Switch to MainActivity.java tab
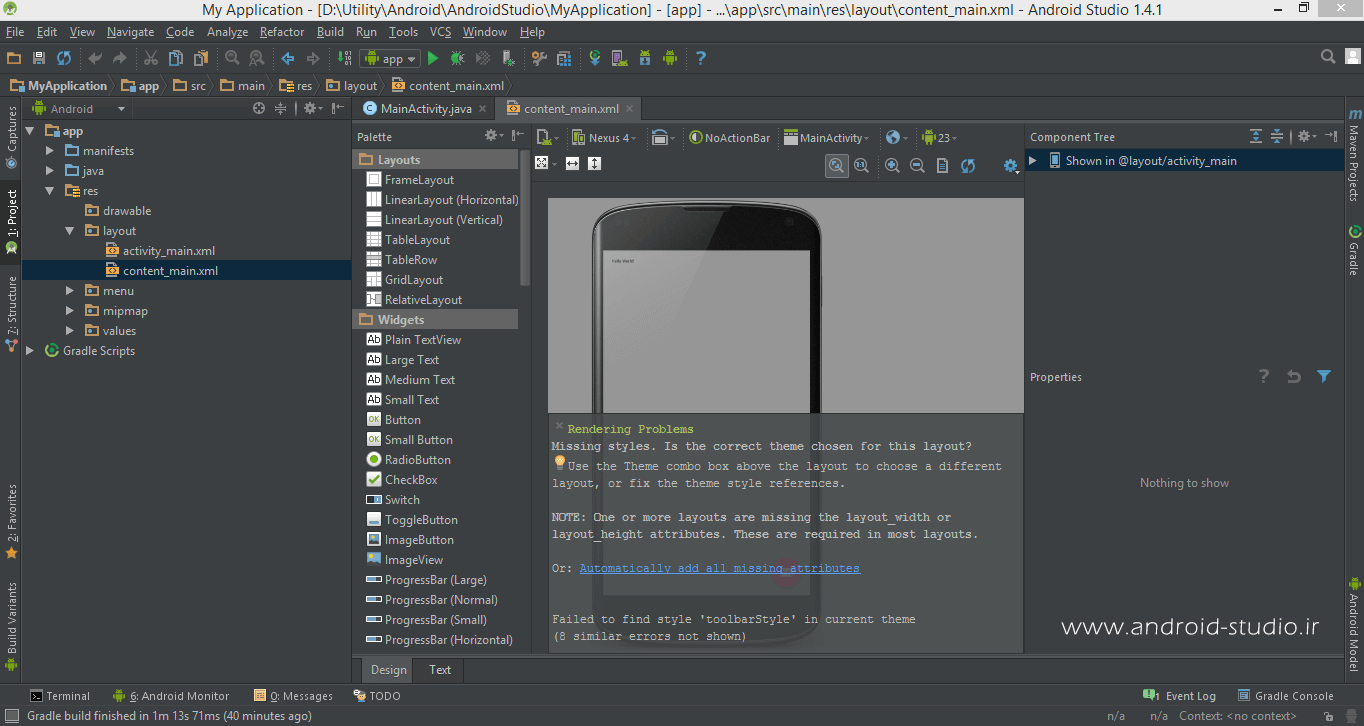Screen dimensions: 1364x726 pos(425,109)
